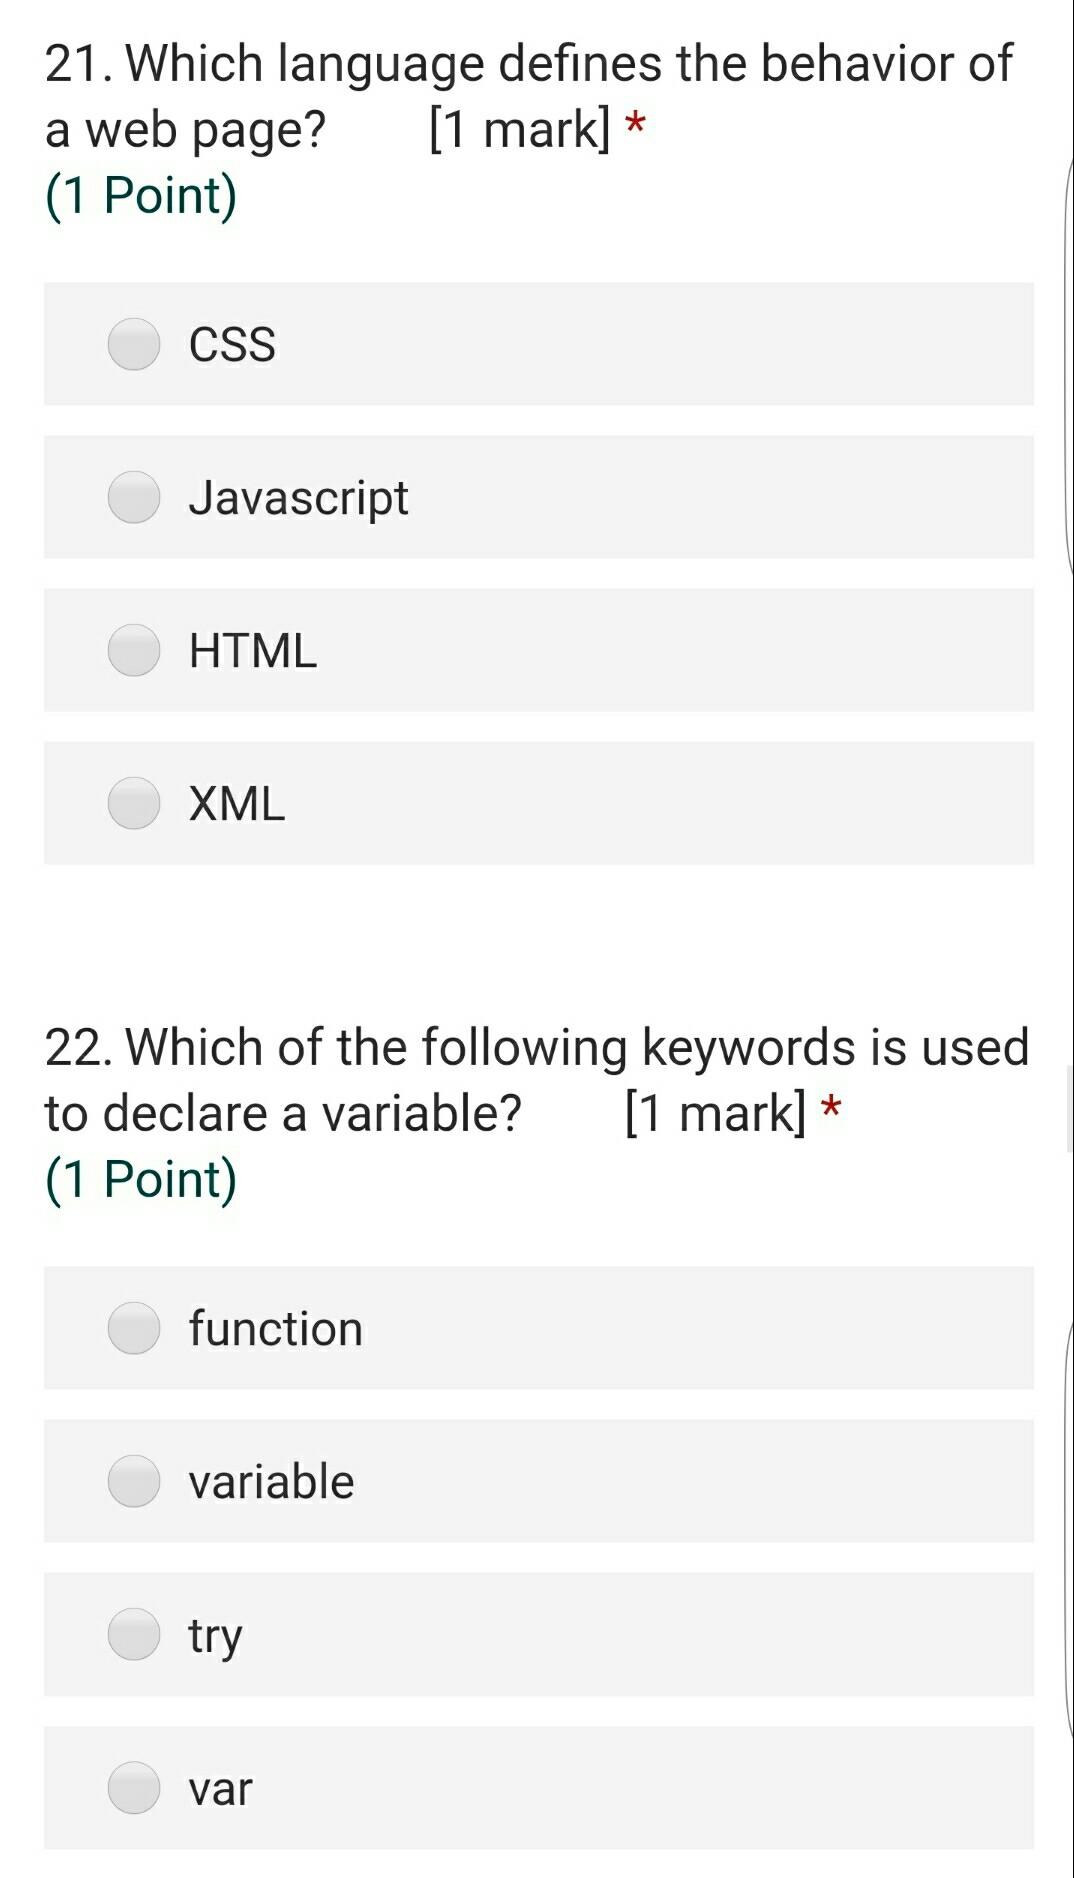Screen dimensions: 1074x1878
Task: Click the (1 Point) label under question 22
Action: point(141,1179)
